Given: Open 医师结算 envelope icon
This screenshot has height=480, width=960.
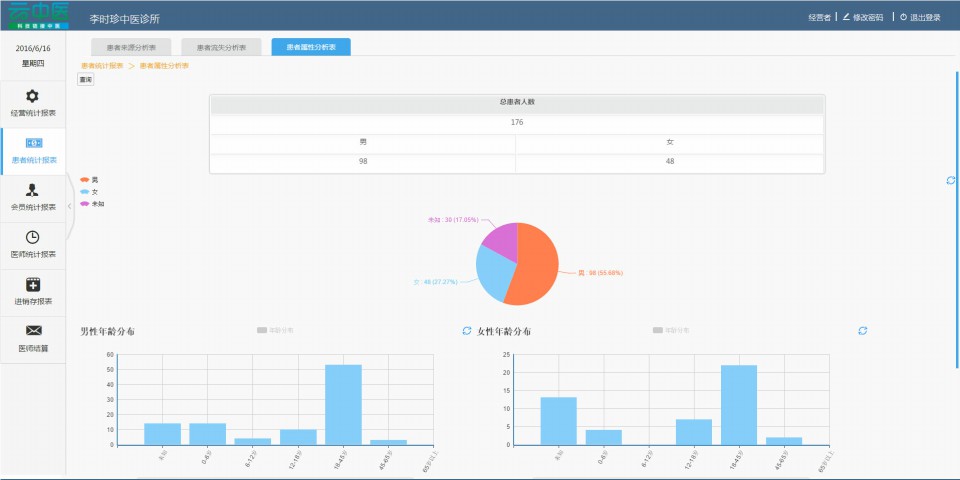Looking at the screenshot, I should [33, 331].
